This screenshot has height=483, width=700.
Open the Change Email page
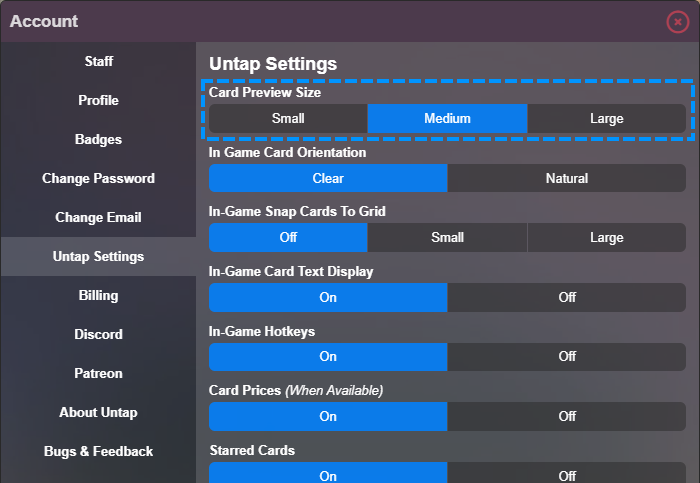(x=98, y=217)
